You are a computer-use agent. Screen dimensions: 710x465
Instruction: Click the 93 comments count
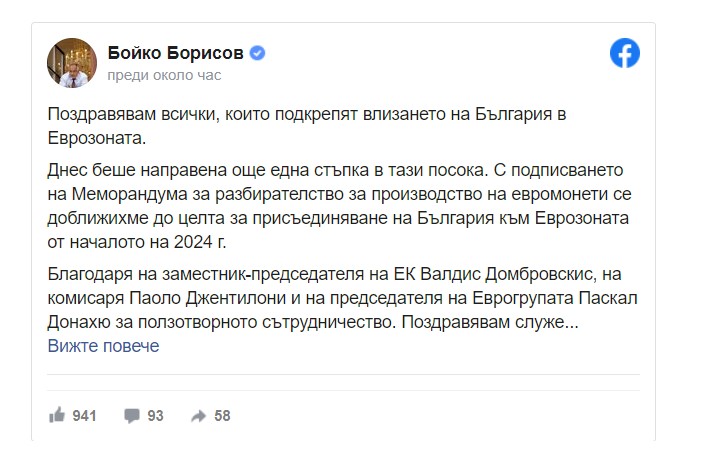click(155, 415)
